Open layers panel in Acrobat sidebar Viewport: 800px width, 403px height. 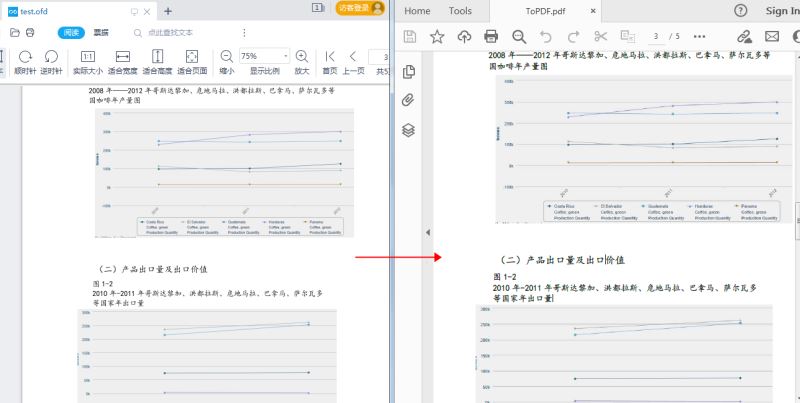click(x=408, y=130)
